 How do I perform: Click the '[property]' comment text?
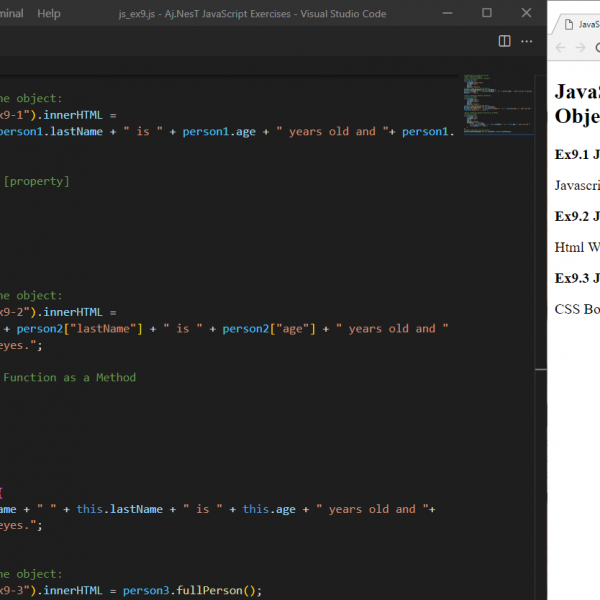point(38,181)
